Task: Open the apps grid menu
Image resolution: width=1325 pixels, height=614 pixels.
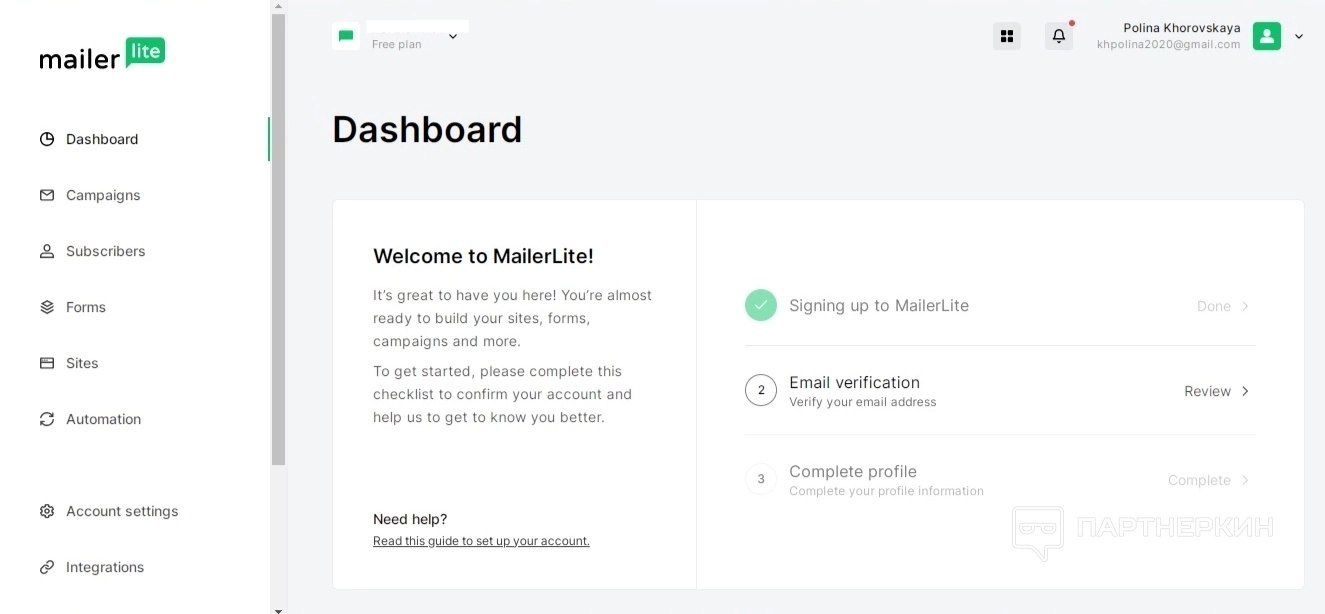Action: 1007,37
